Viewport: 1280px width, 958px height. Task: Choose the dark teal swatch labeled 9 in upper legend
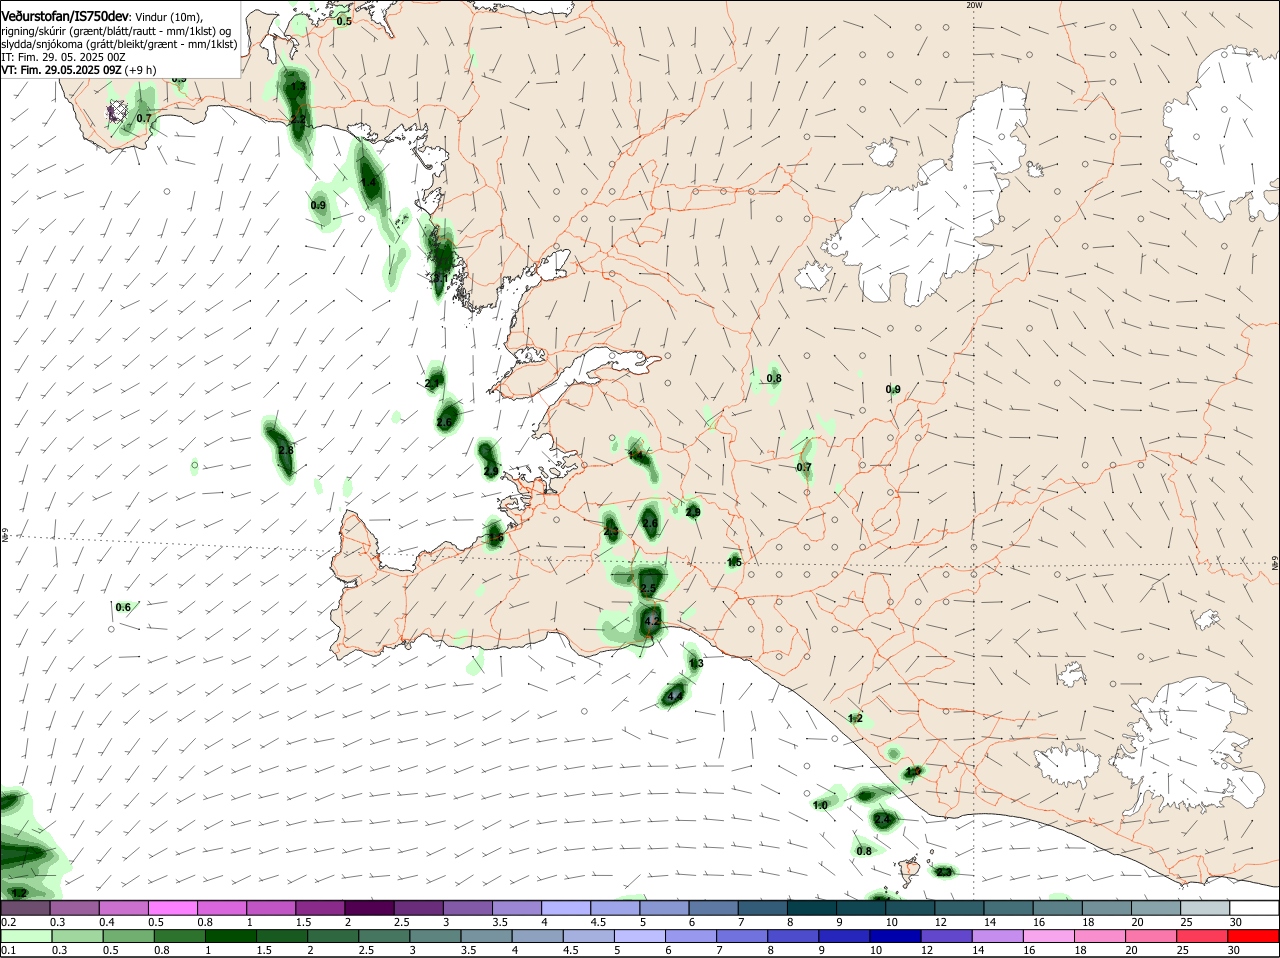click(859, 908)
